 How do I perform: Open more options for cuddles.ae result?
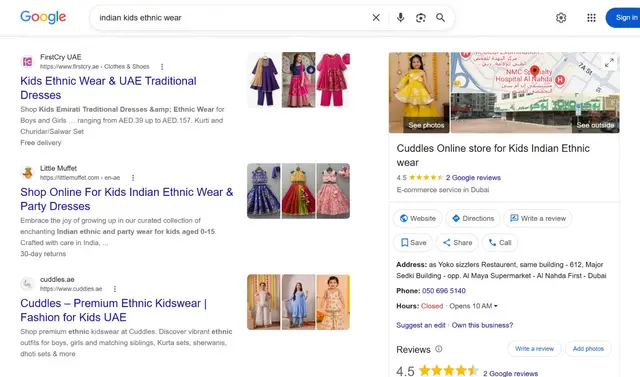115,289
